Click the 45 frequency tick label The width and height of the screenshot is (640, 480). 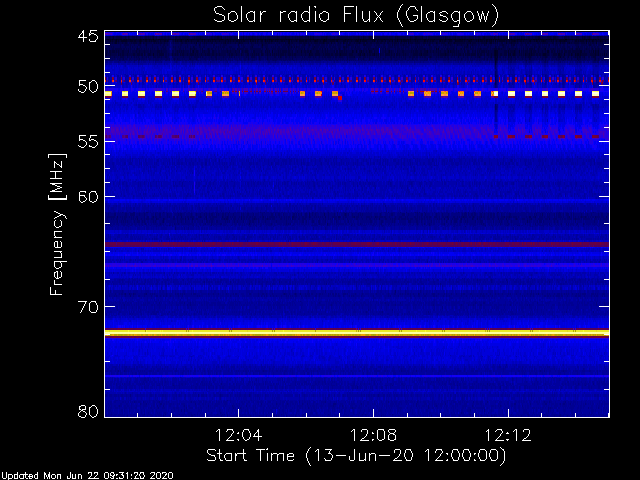(x=88, y=36)
